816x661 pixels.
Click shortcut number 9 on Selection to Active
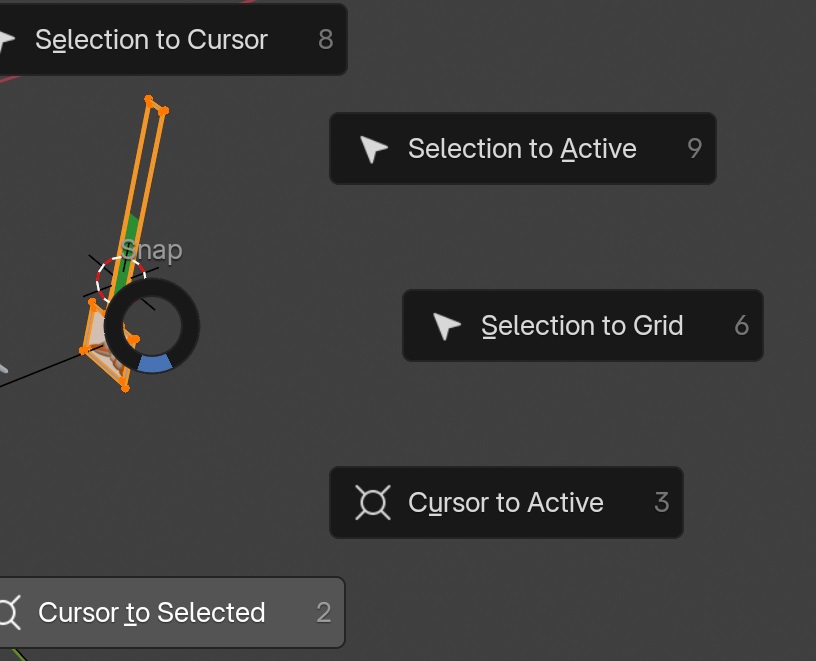click(694, 148)
